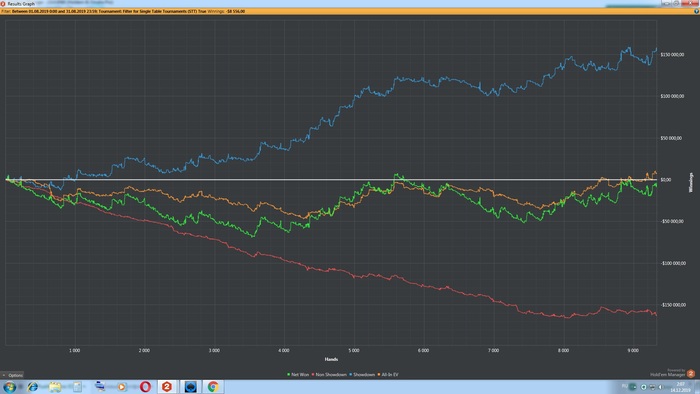Click the -$100 000,00 axis label

[673, 263]
